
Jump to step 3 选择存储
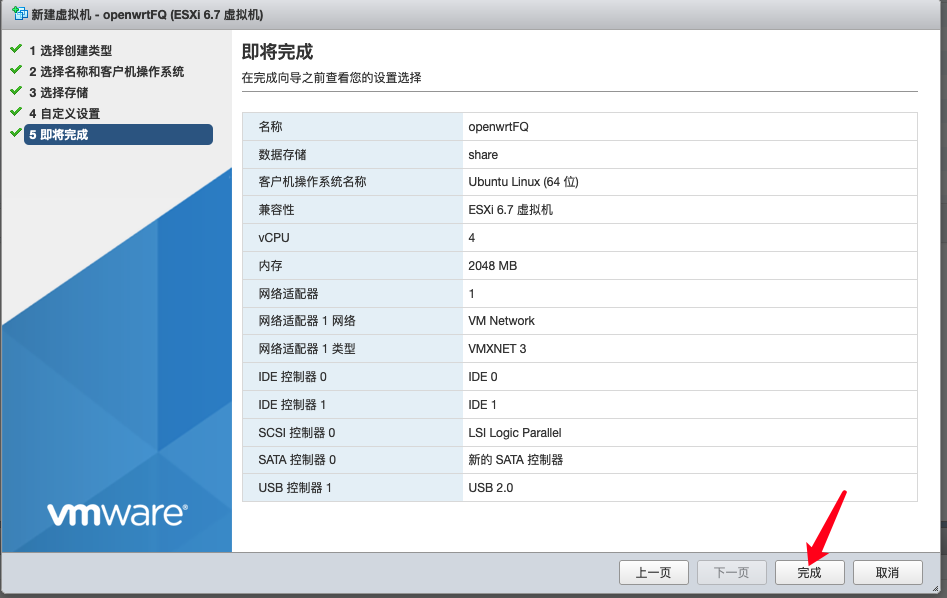[59, 92]
